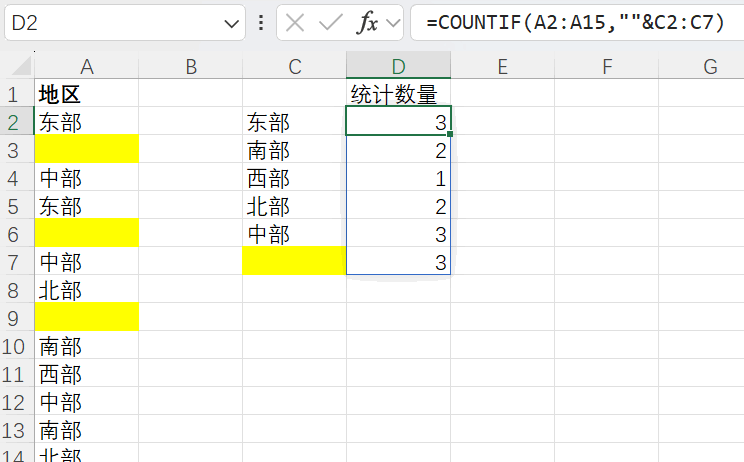Click the Name Box showing D2
744x462 pixels.
coord(125,22)
